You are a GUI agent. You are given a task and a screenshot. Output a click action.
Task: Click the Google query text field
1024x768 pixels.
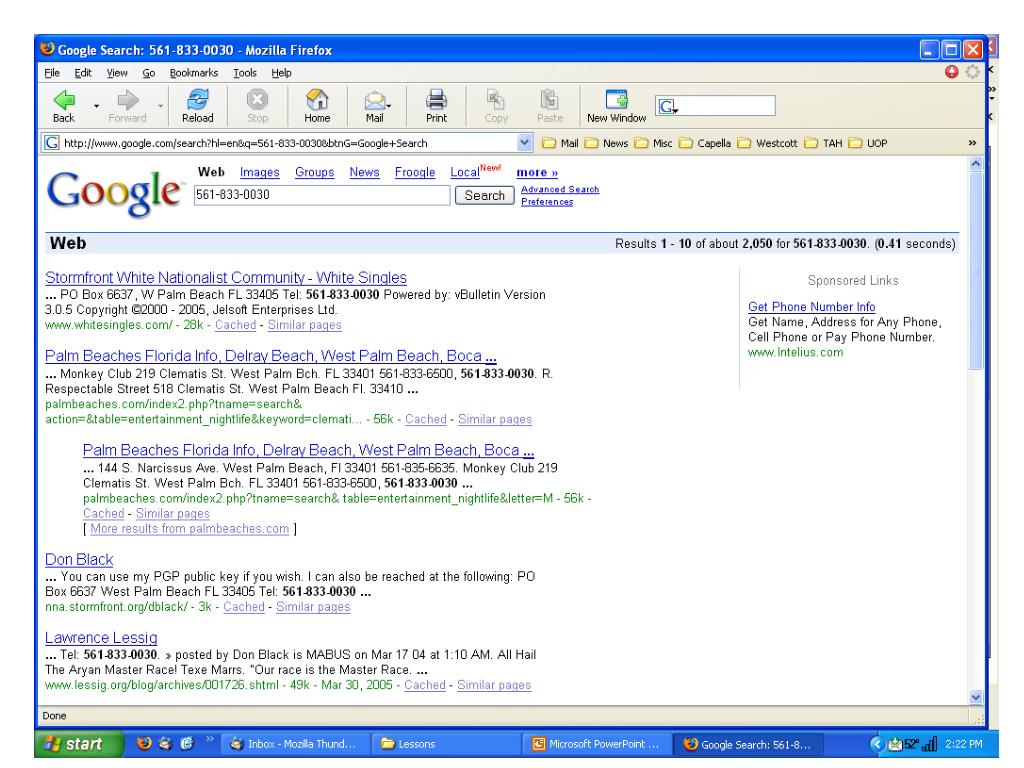point(322,195)
